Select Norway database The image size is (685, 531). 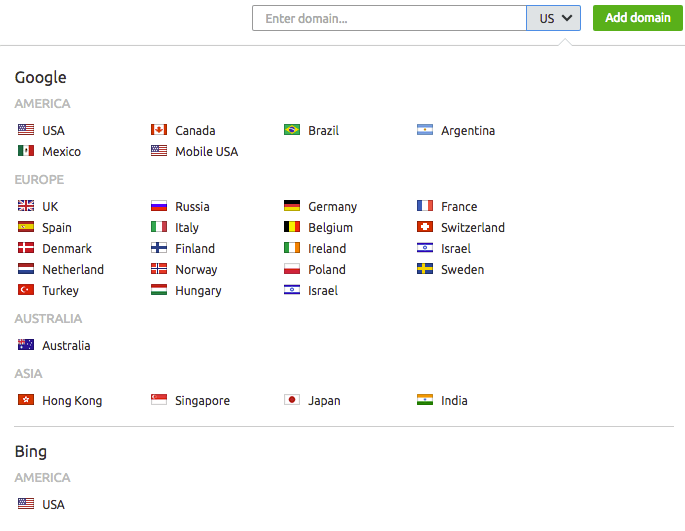[x=196, y=270]
